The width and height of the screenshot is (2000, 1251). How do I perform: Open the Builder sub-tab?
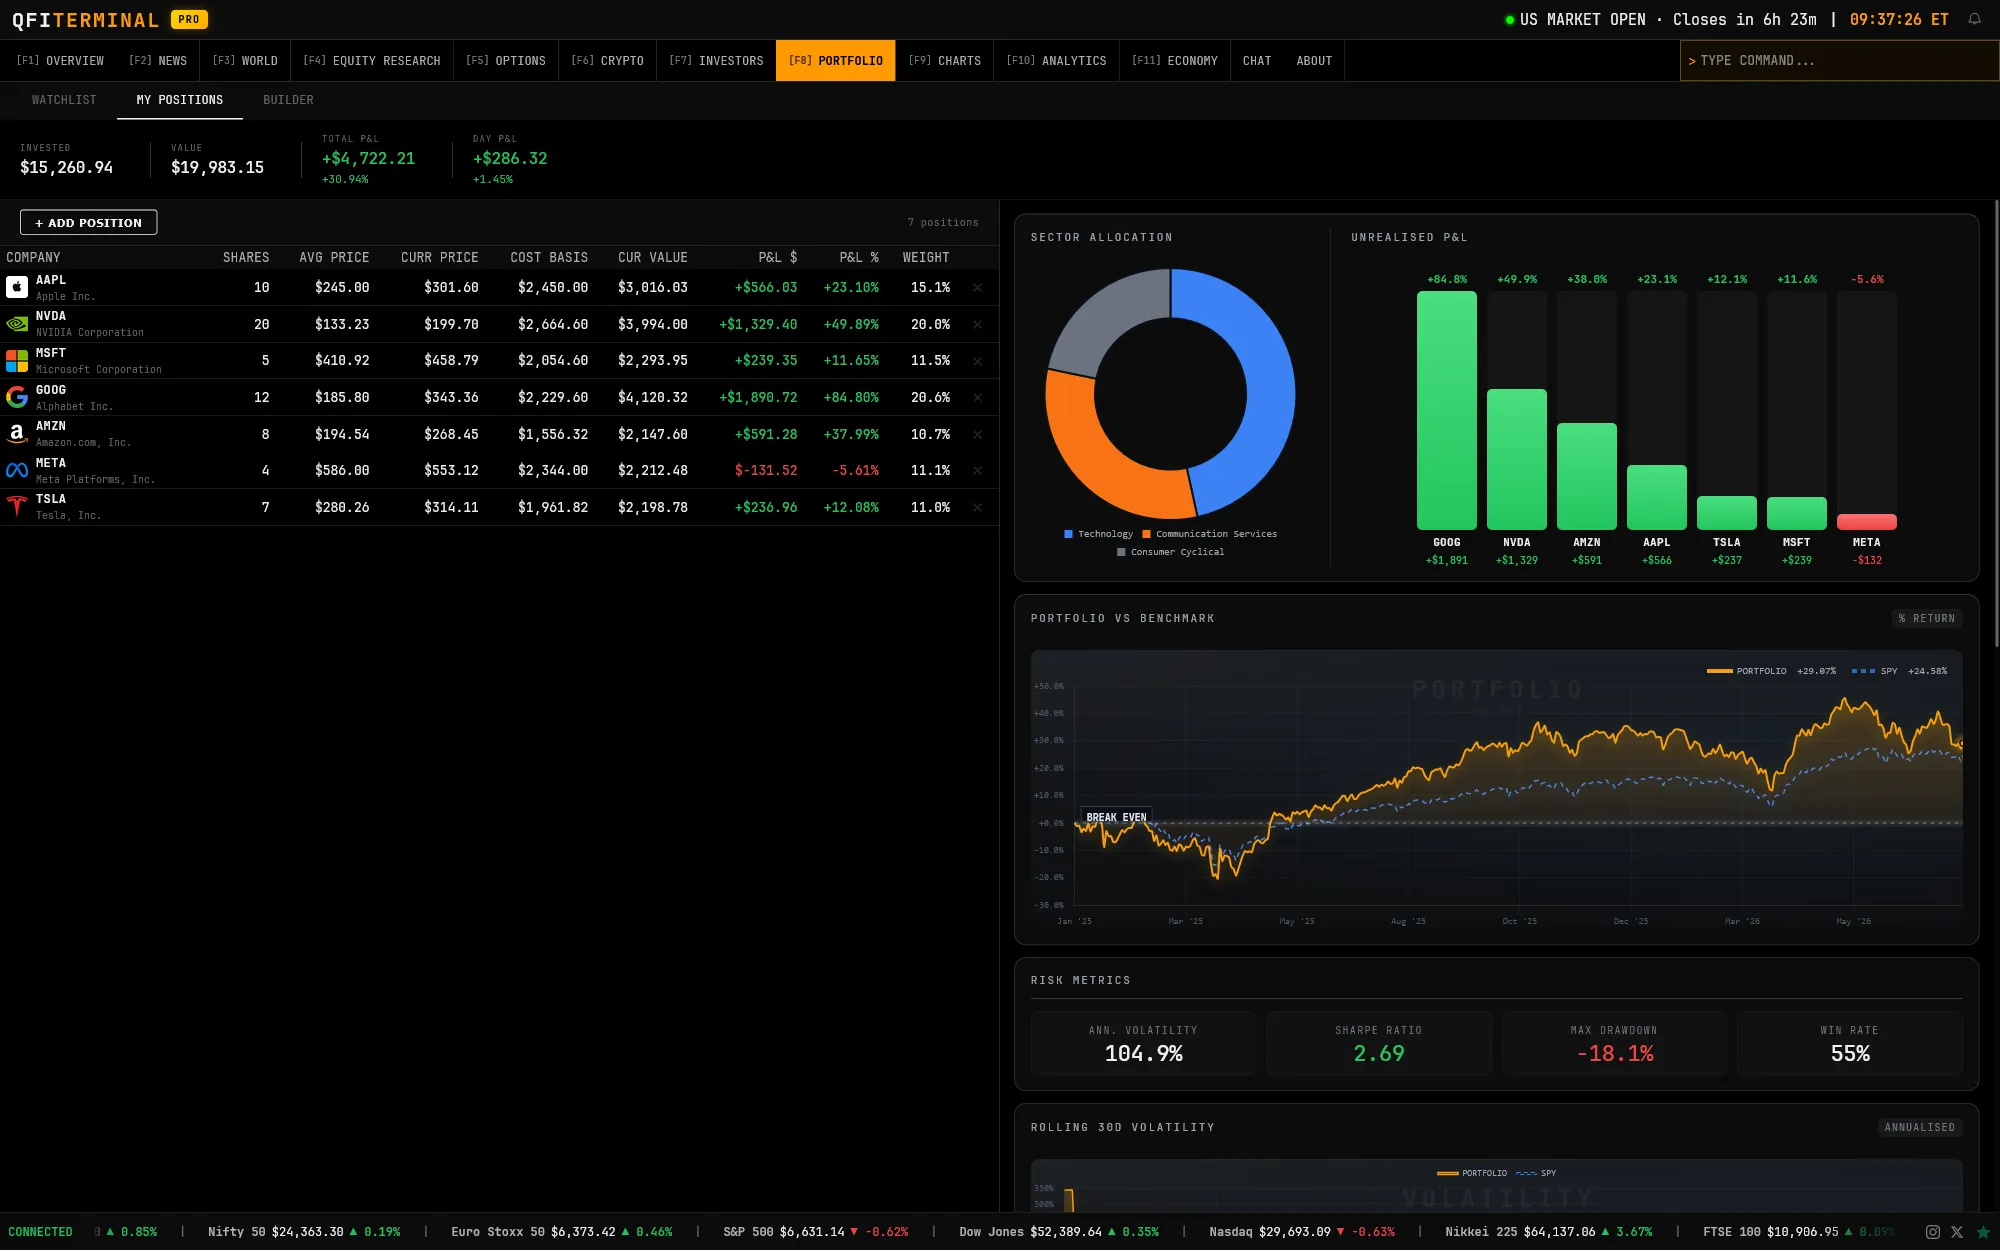pyautogui.click(x=288, y=100)
